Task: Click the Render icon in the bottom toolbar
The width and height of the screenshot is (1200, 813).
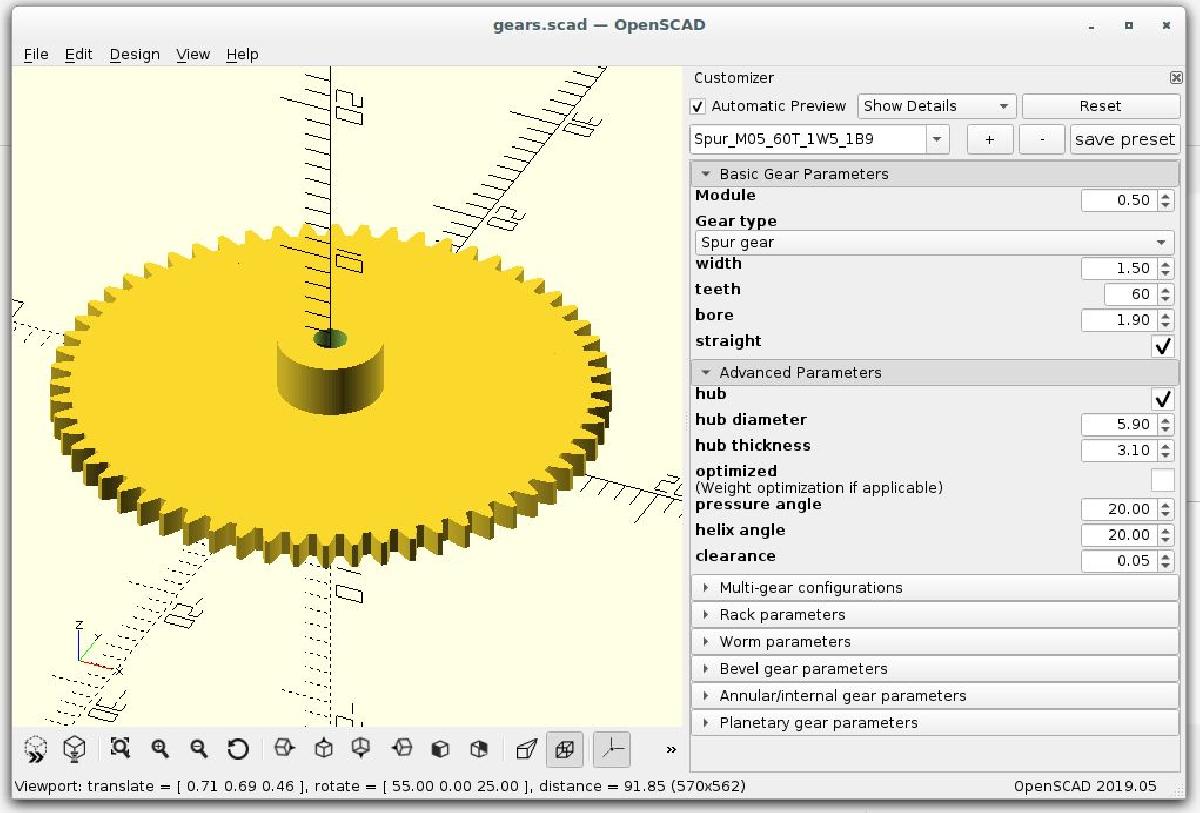Action: pyautogui.click(x=74, y=748)
